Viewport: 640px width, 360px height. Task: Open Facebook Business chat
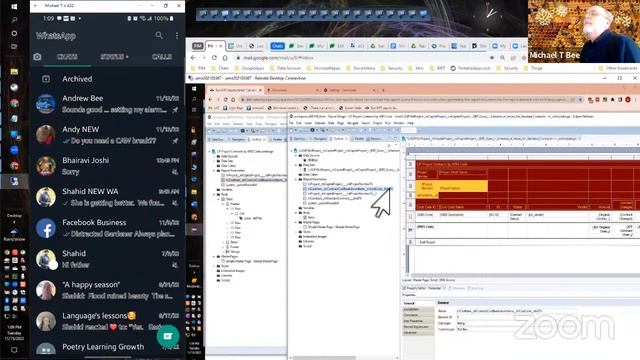tap(107, 228)
